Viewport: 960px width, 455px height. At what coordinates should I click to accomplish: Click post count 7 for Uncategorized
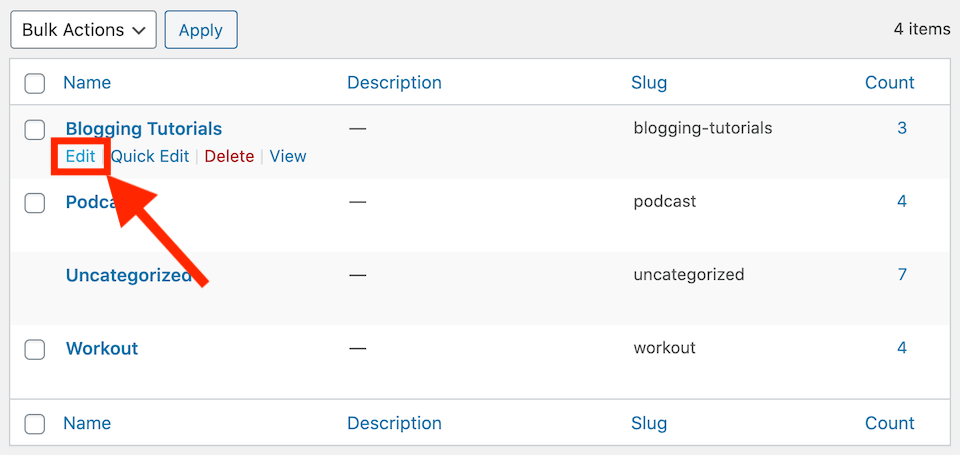point(902,274)
